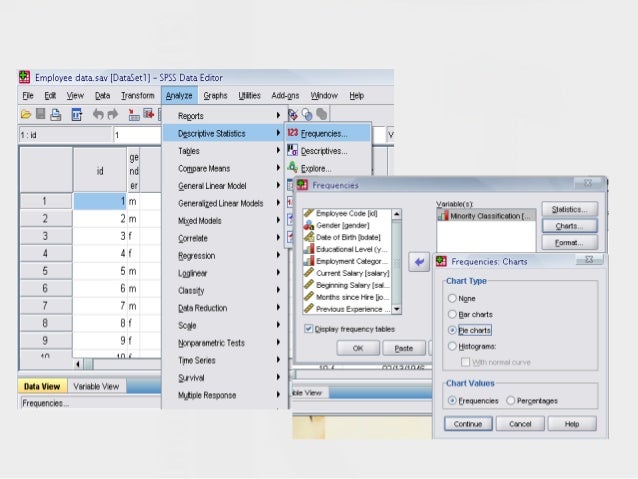Select the None chart type radio button
Image resolution: width=638 pixels, height=479 pixels.
pos(452,298)
